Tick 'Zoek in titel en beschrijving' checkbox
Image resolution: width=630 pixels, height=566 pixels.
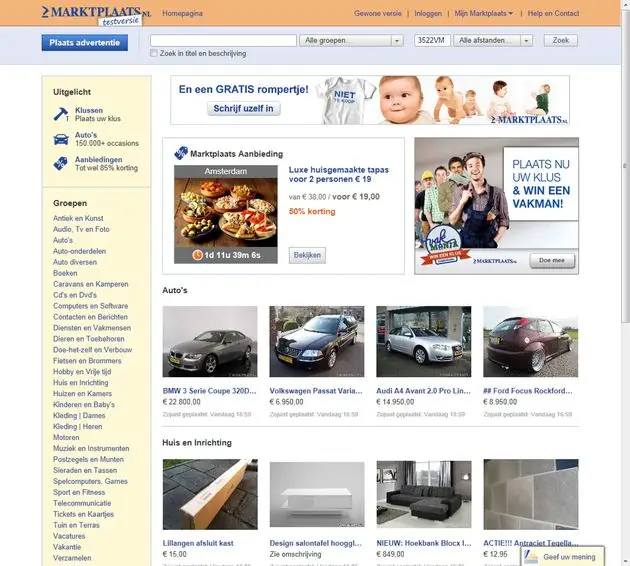(x=153, y=53)
